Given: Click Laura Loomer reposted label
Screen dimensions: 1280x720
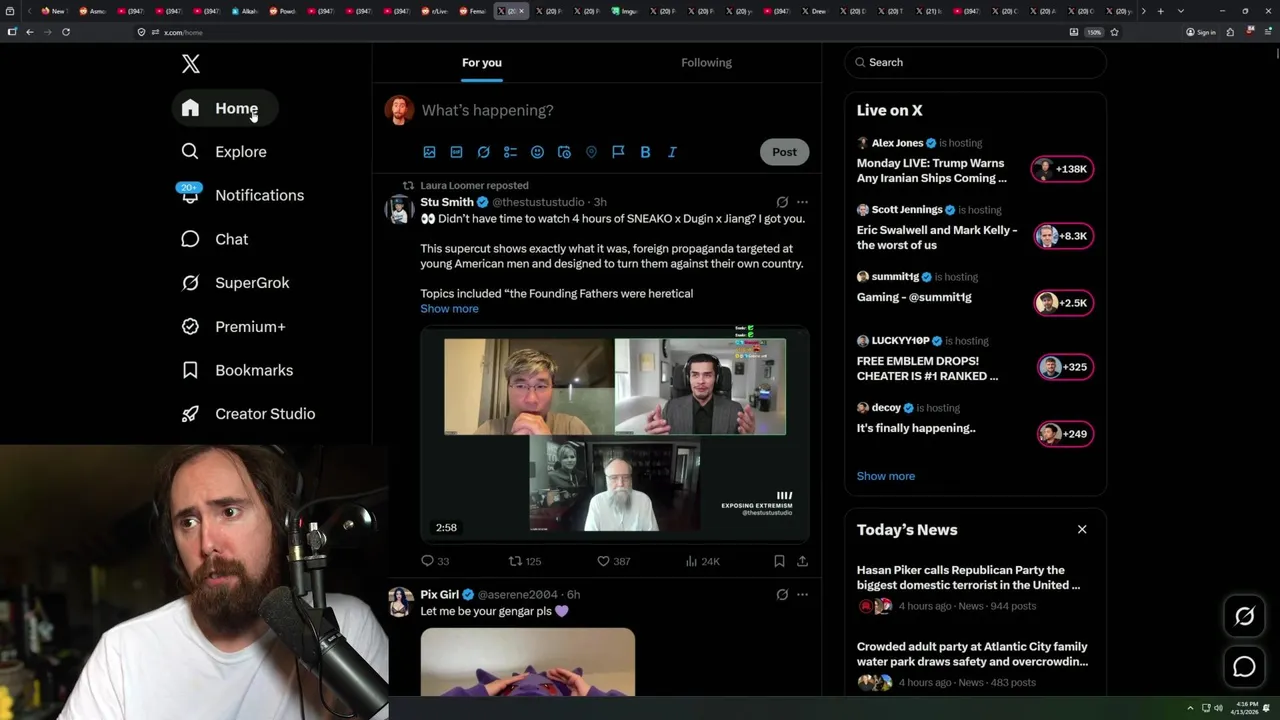Looking at the screenshot, I should click(x=474, y=185).
